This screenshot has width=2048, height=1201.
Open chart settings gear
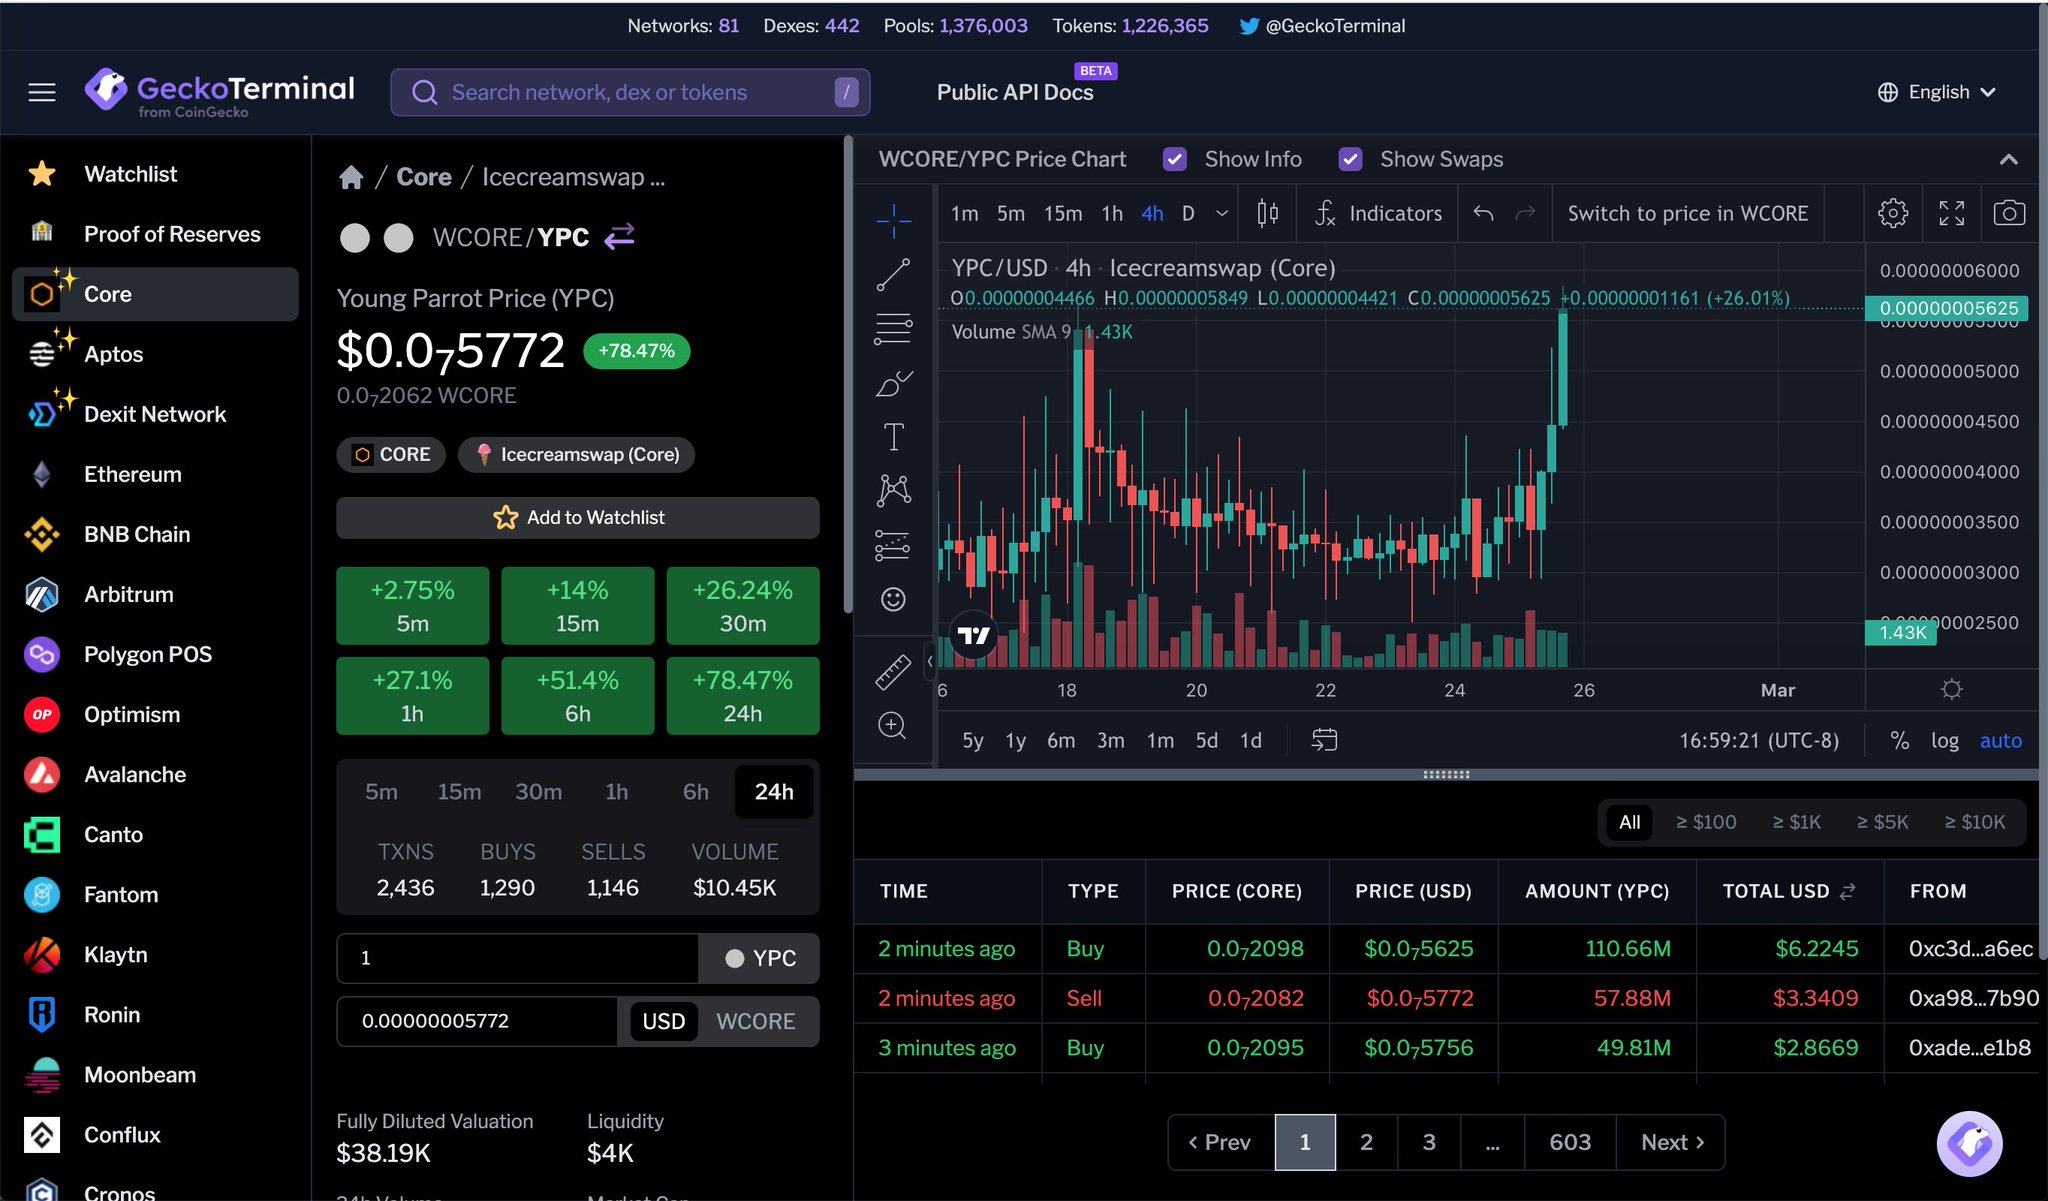point(1893,213)
